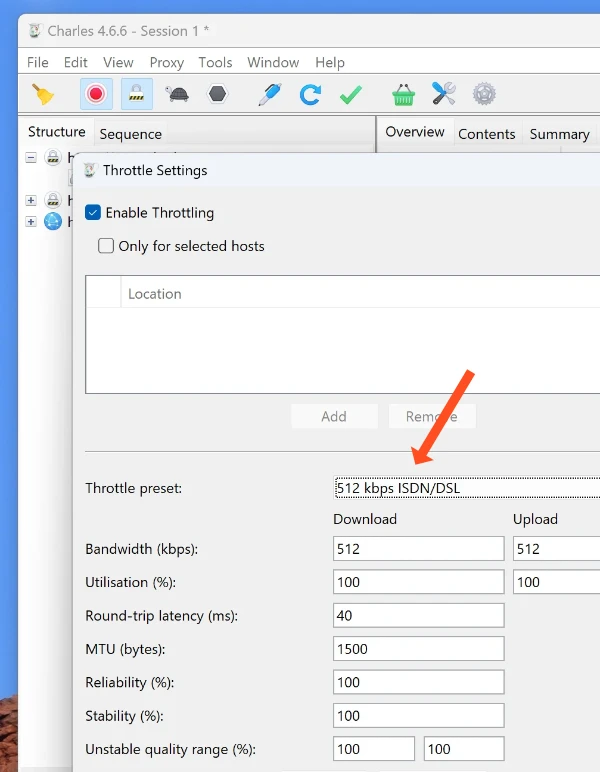
Task: Click the Add location button
Action: 334,417
